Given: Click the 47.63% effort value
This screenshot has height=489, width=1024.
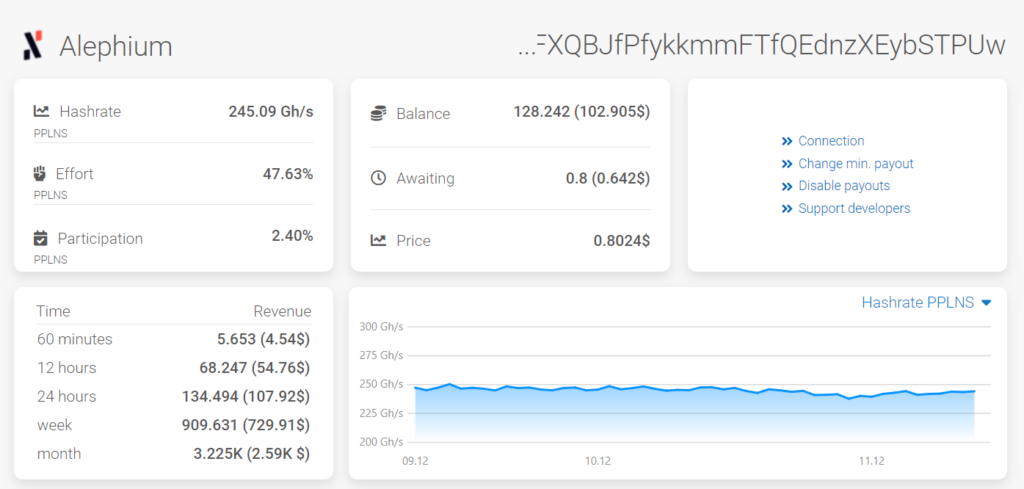Looking at the screenshot, I should 287,174.
